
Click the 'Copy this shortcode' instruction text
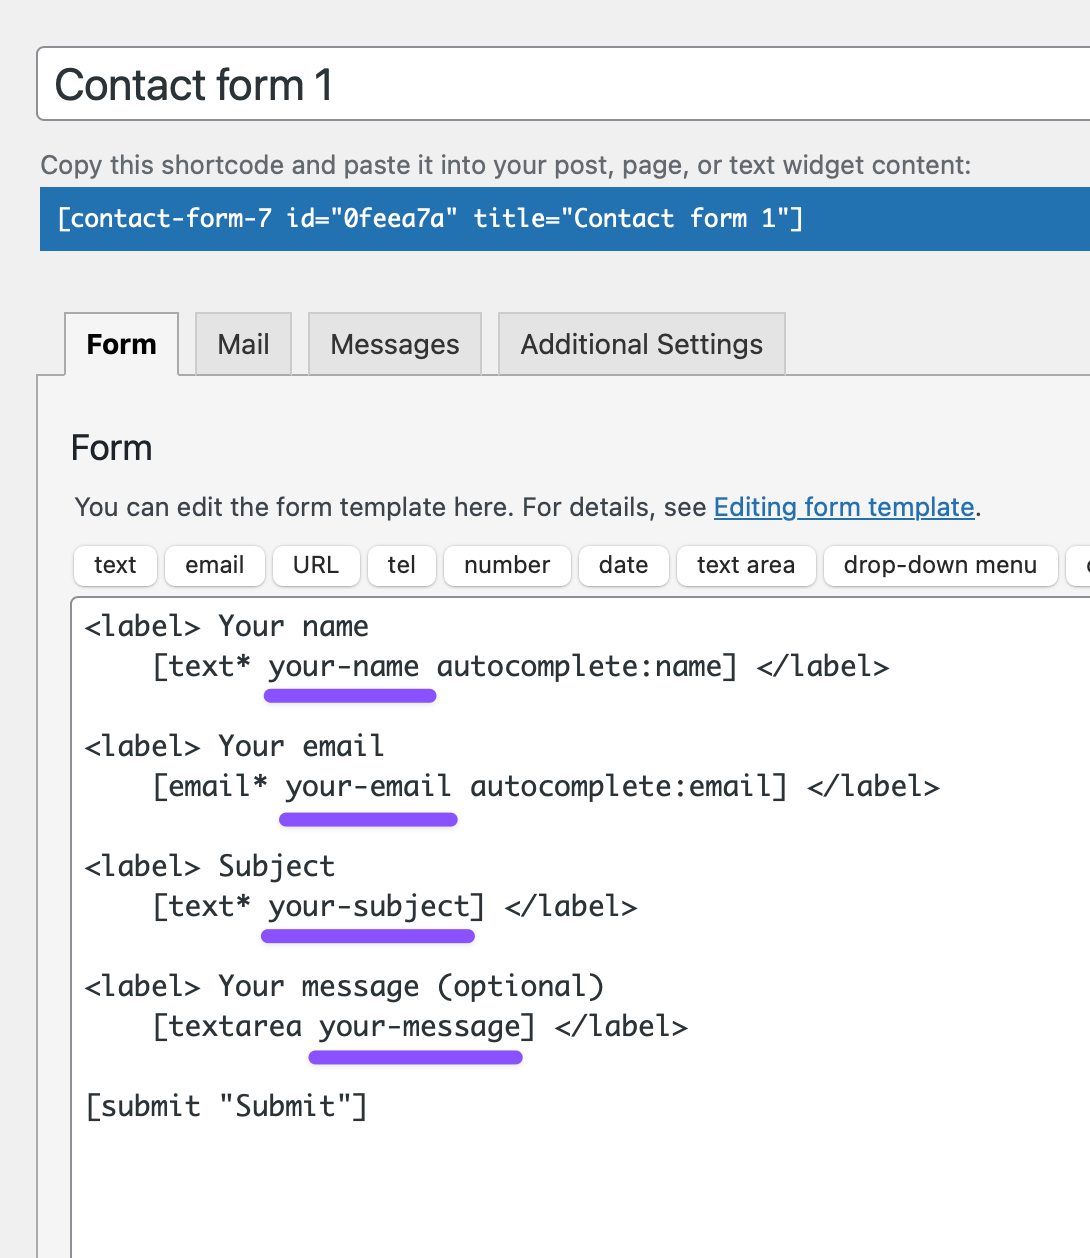(x=506, y=165)
